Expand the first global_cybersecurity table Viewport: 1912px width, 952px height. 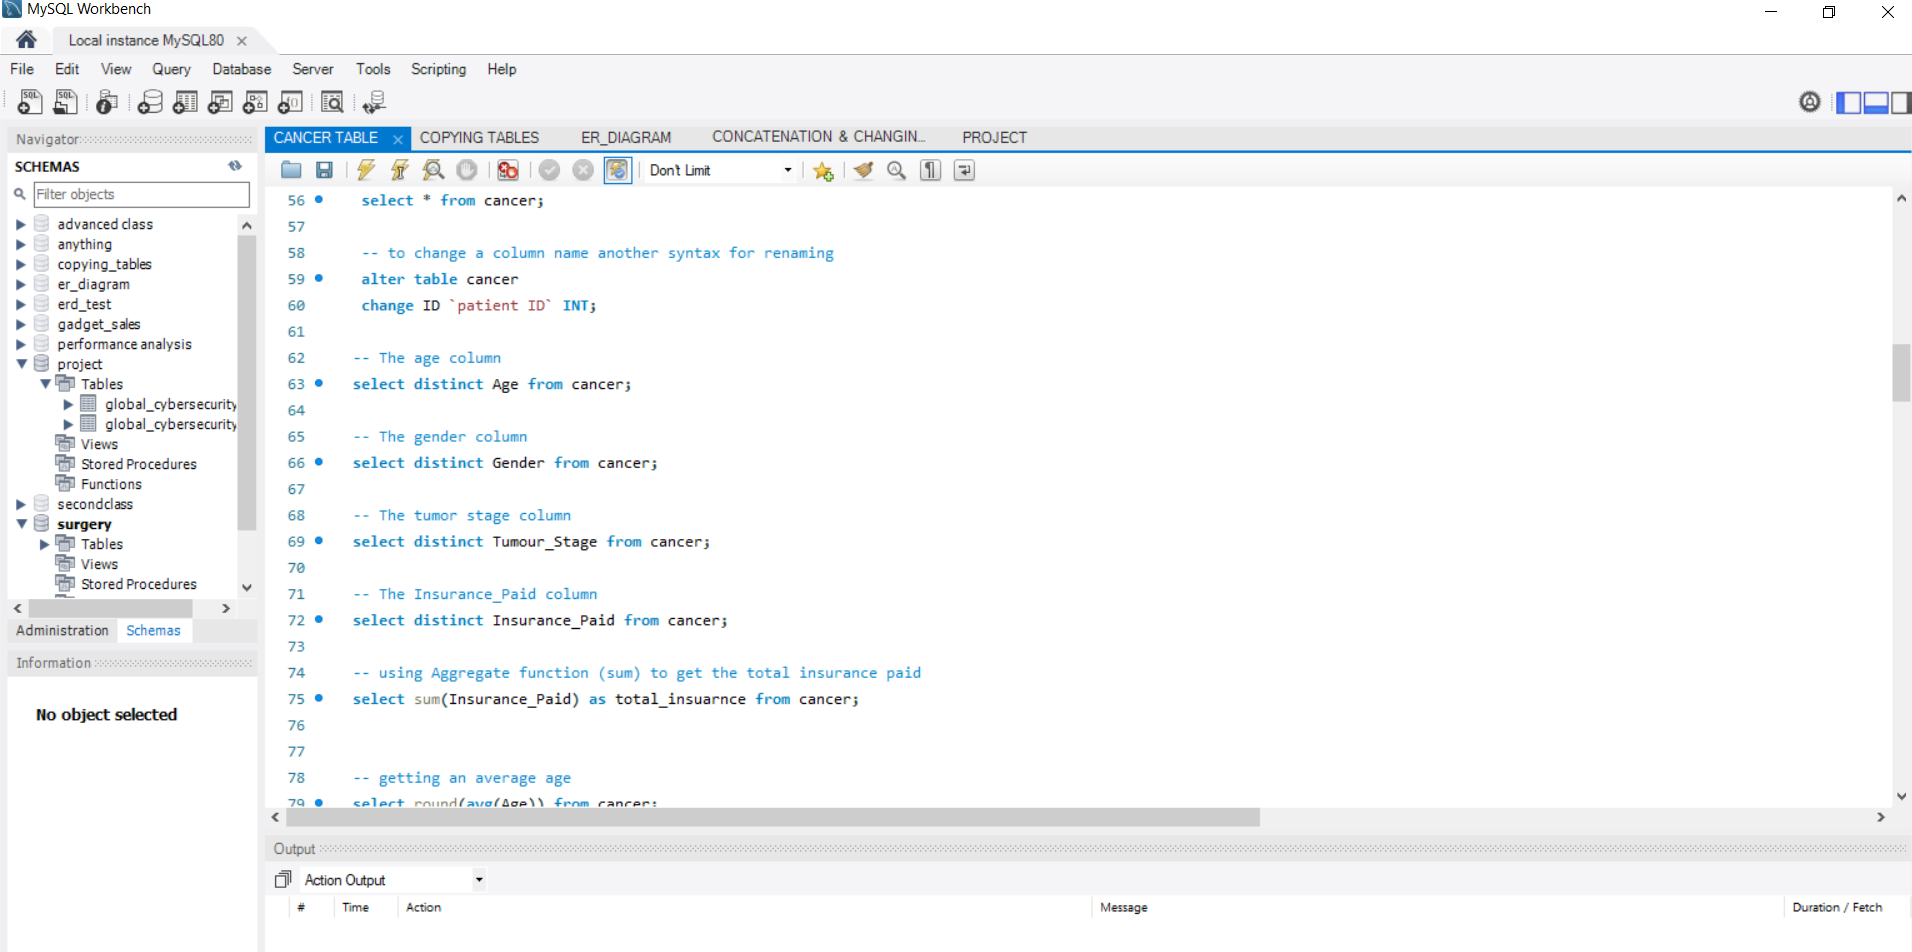coord(69,404)
